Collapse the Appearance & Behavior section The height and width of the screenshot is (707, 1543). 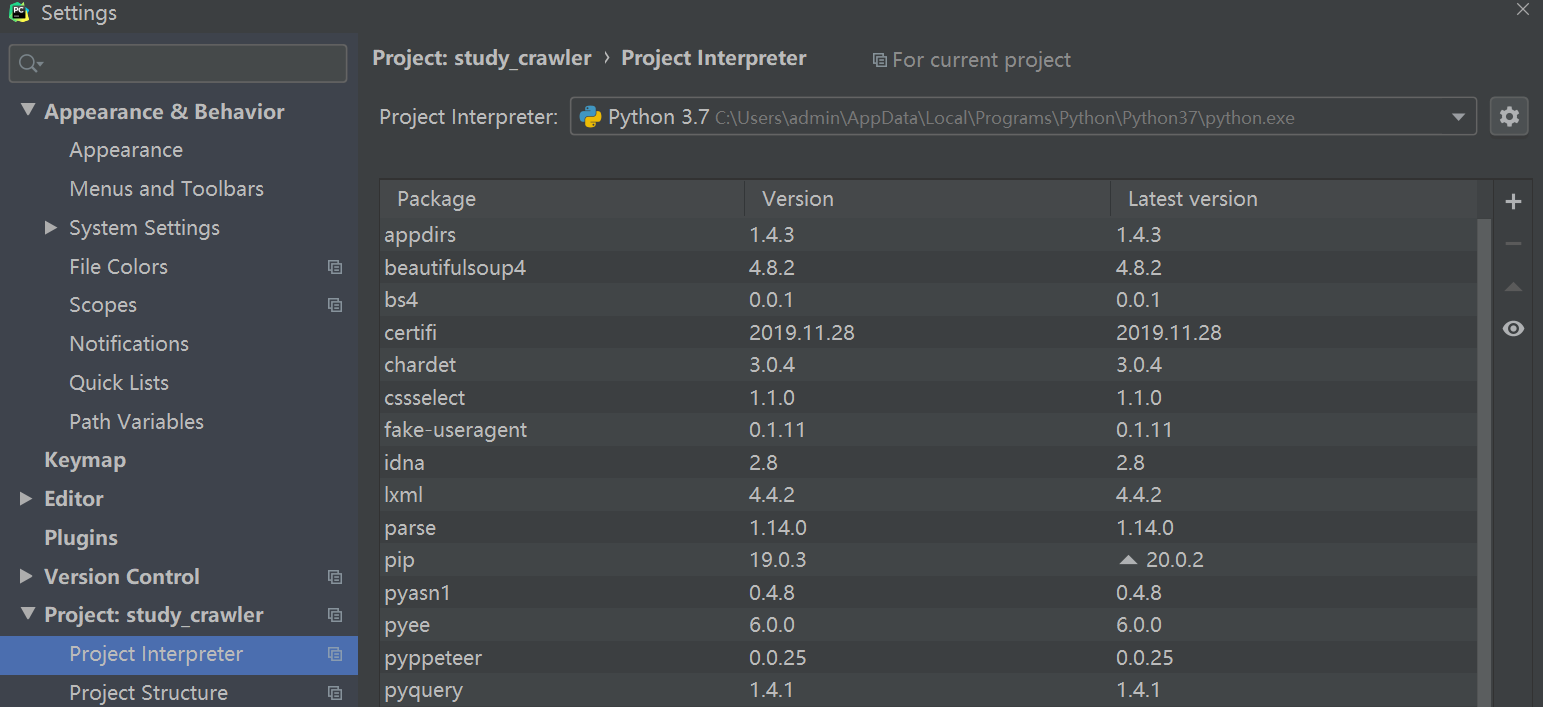pyautogui.click(x=27, y=111)
